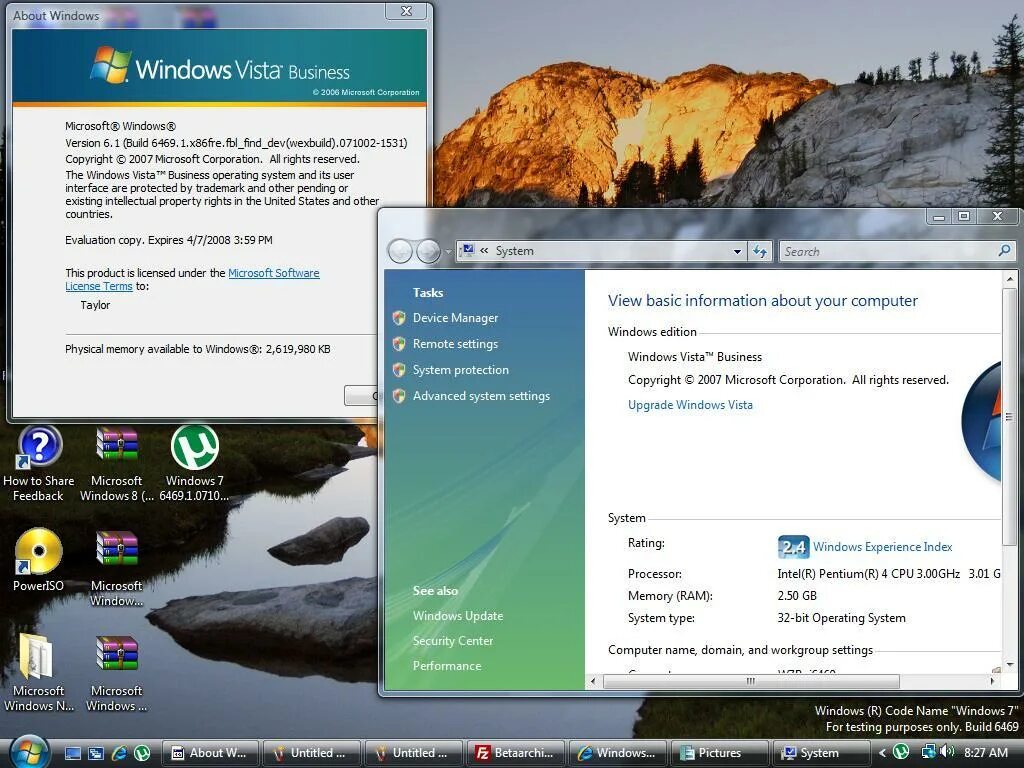Click volume speaker tray icon
The width and height of the screenshot is (1024, 768).
point(947,752)
